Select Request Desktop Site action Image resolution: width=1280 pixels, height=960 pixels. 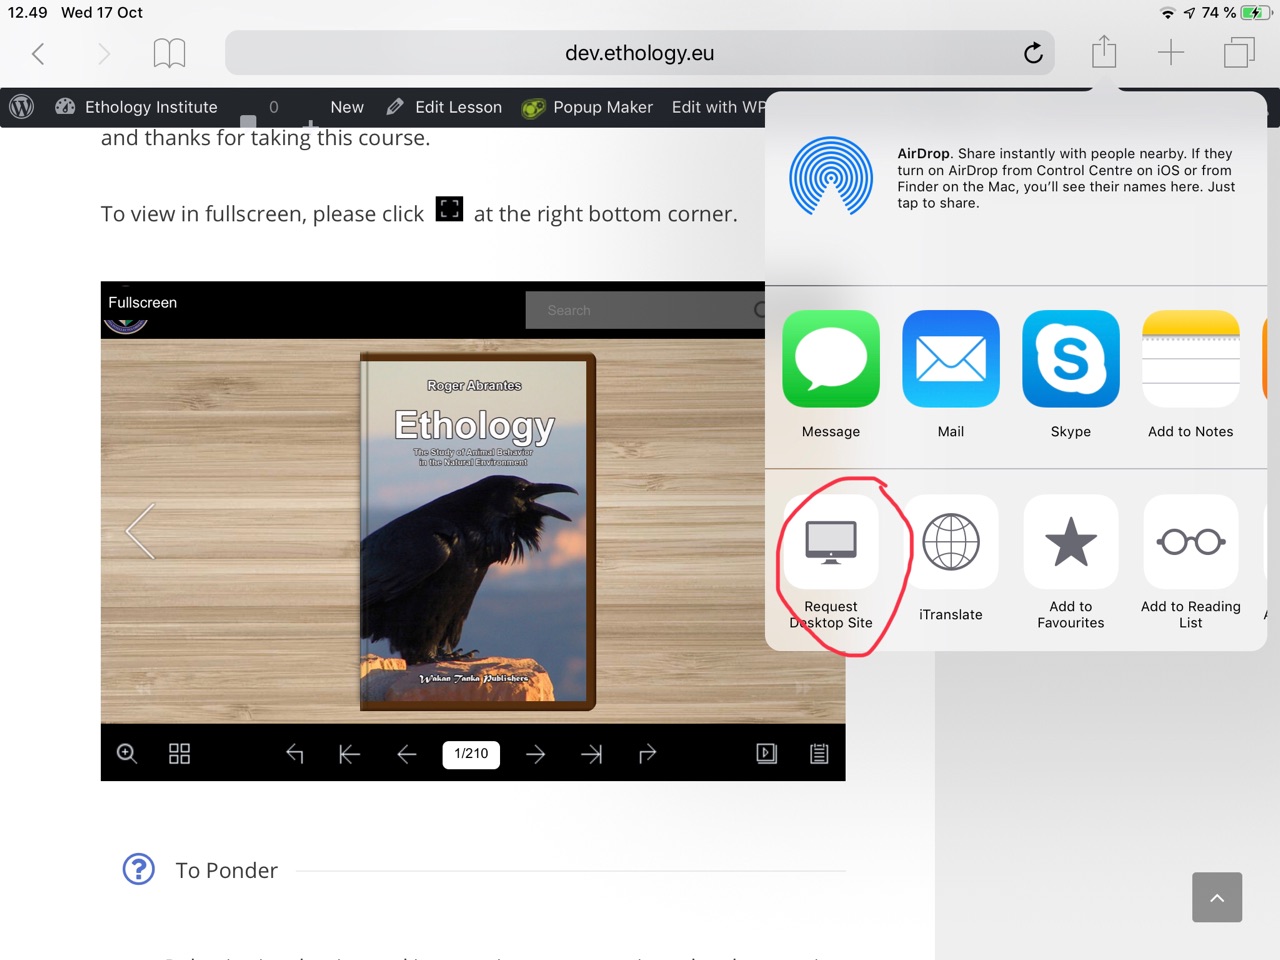point(831,562)
